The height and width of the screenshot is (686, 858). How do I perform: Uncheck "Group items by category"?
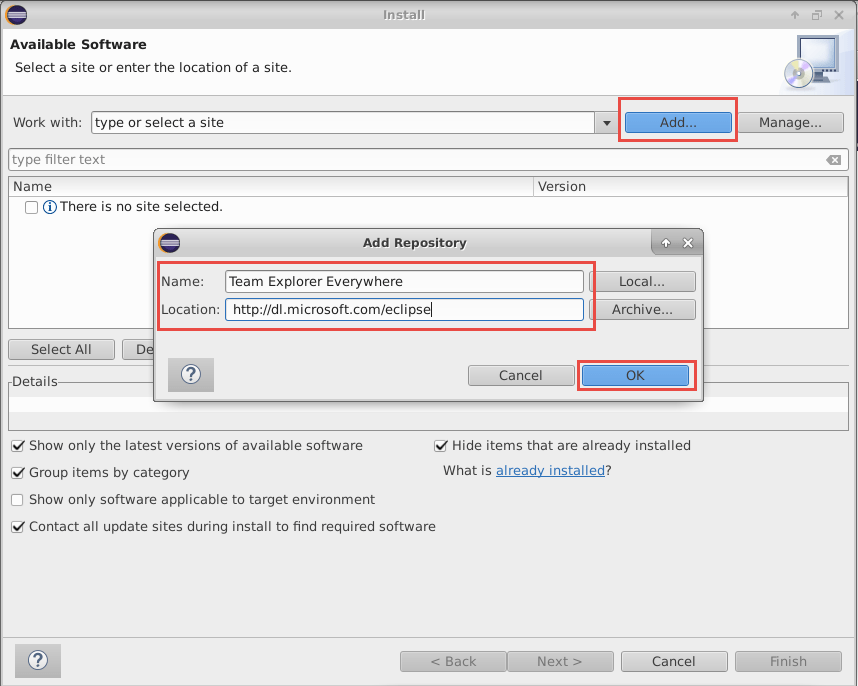(17, 472)
